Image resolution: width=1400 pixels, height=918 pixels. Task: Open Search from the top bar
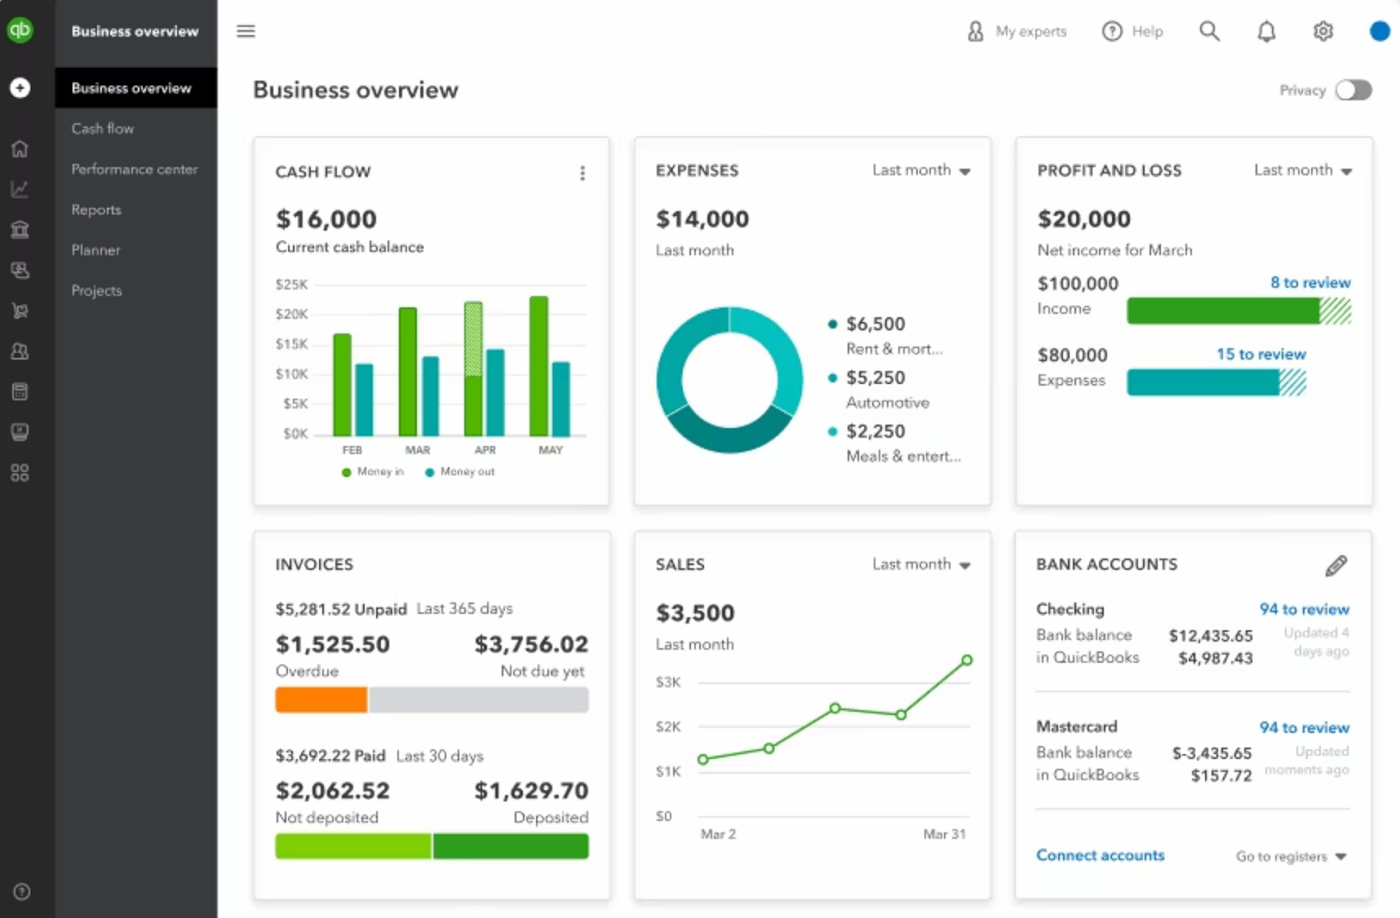tap(1209, 31)
